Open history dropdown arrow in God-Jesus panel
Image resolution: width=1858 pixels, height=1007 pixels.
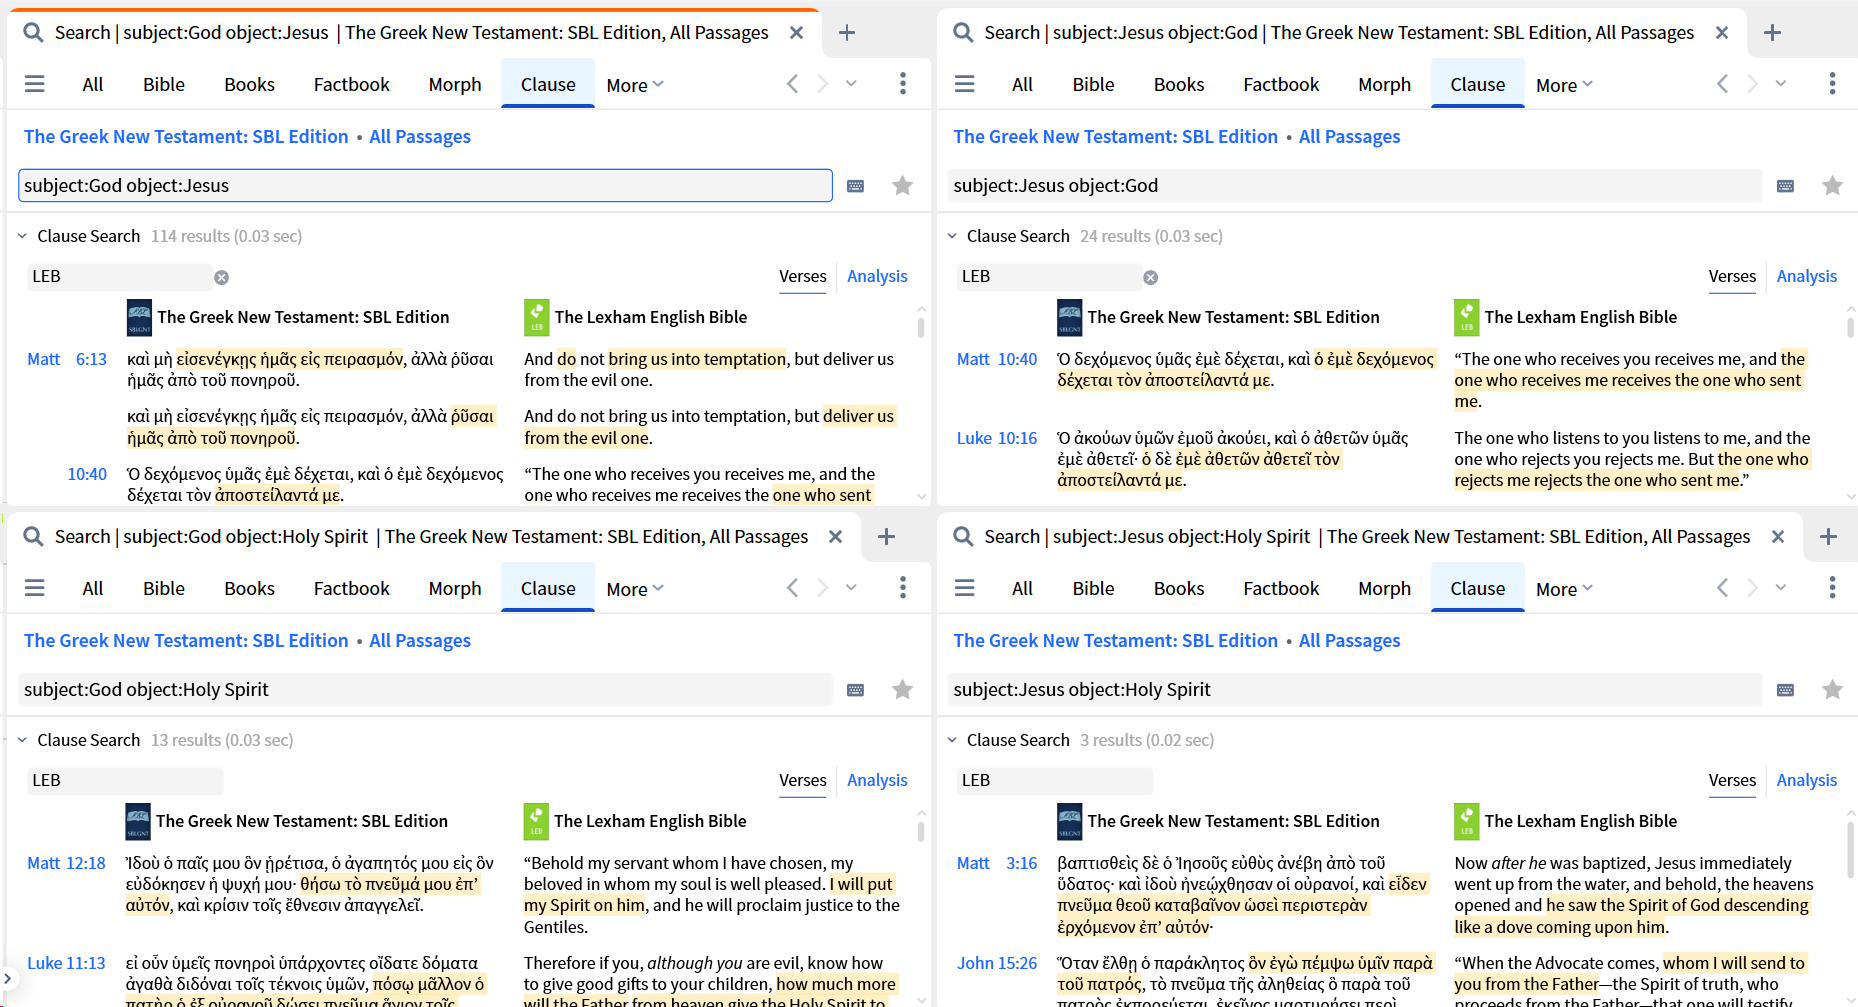point(852,84)
